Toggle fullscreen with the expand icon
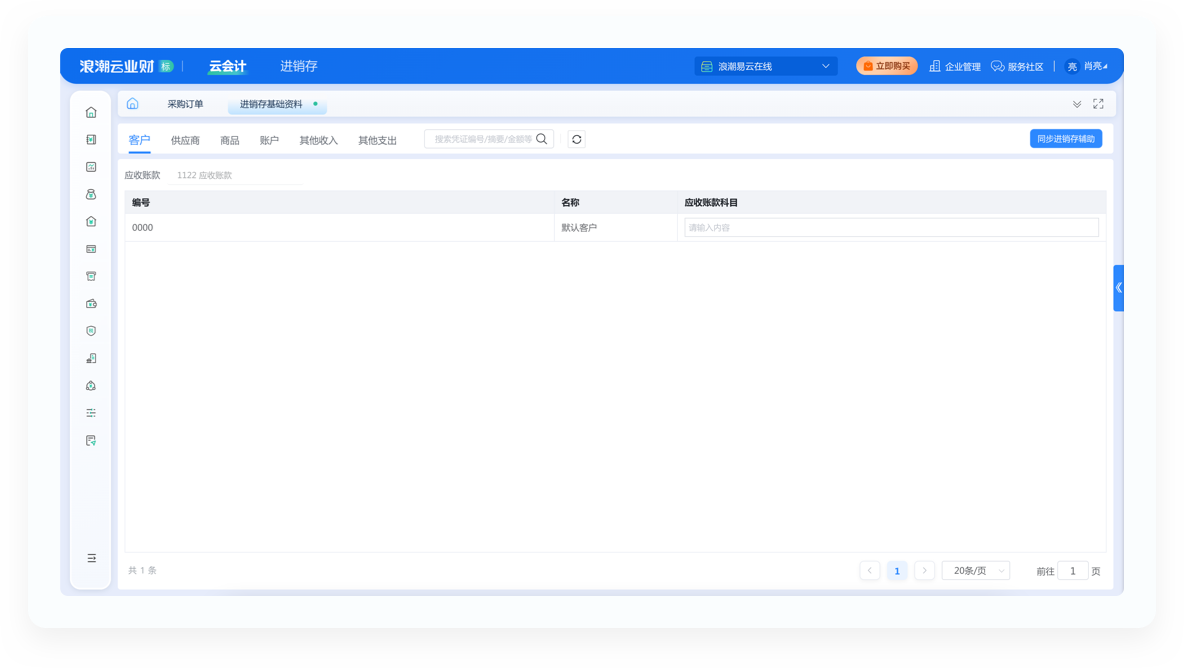 (1098, 104)
